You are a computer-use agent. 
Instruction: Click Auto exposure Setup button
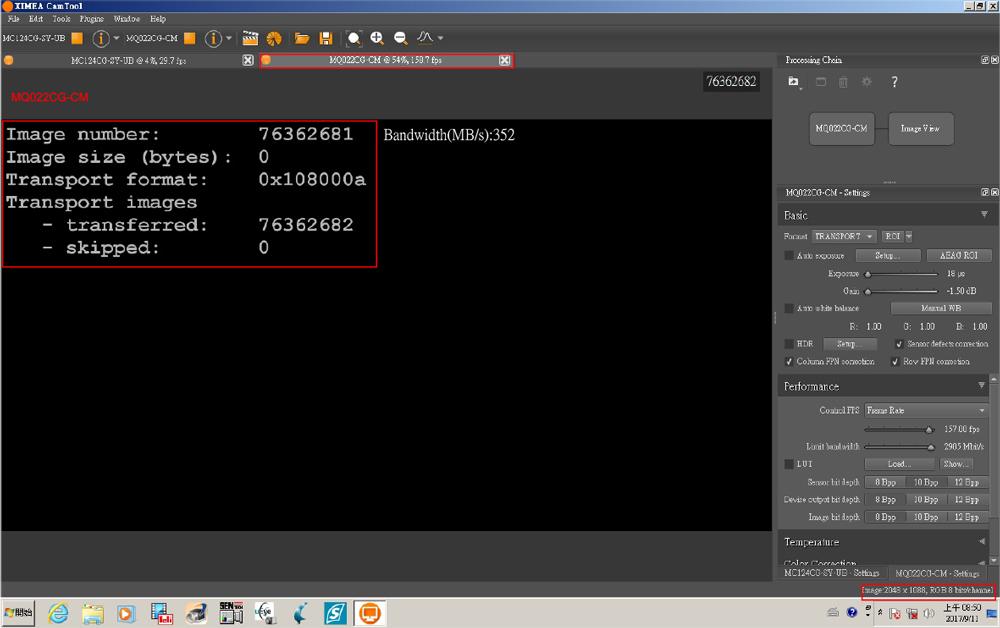pos(888,256)
